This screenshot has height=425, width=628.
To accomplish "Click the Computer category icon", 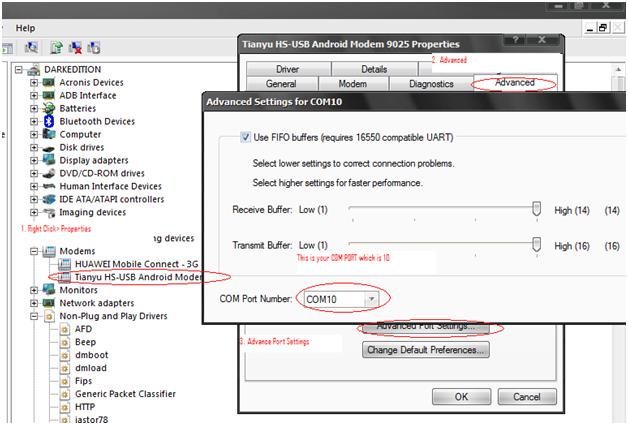I will point(49,134).
